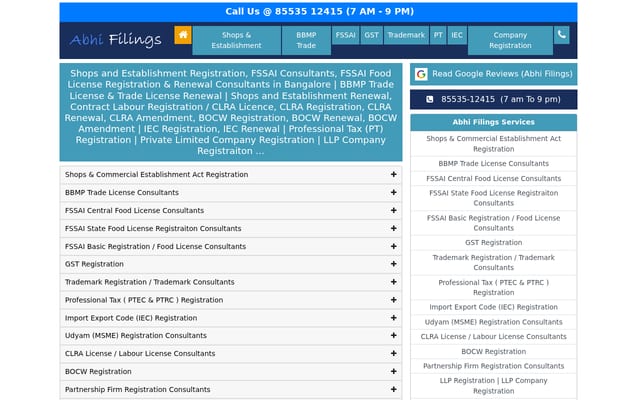Click BOCW Registration accordion title text
The width and height of the screenshot is (640, 400).
98,371
